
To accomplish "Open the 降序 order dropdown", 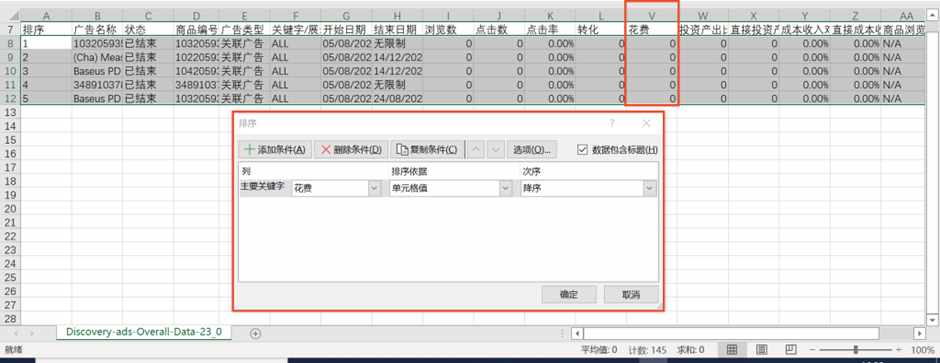I will pos(650,189).
